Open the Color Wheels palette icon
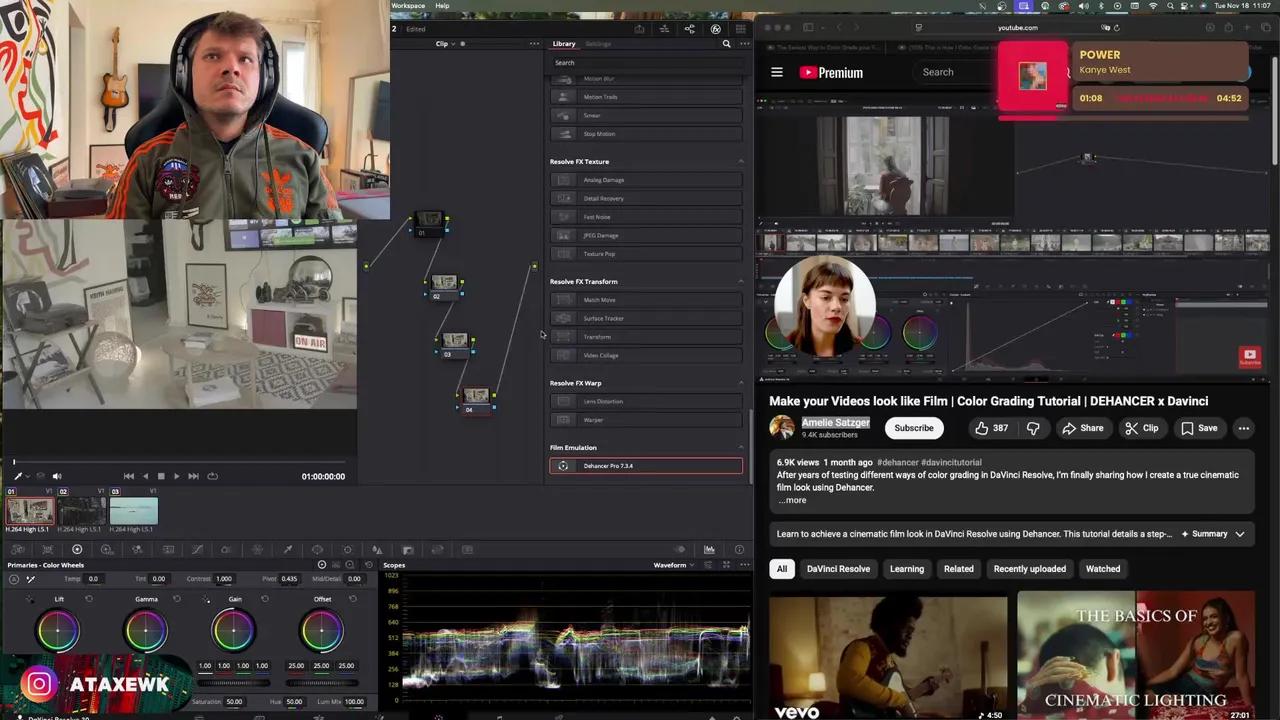The image size is (1280, 720). point(77,549)
